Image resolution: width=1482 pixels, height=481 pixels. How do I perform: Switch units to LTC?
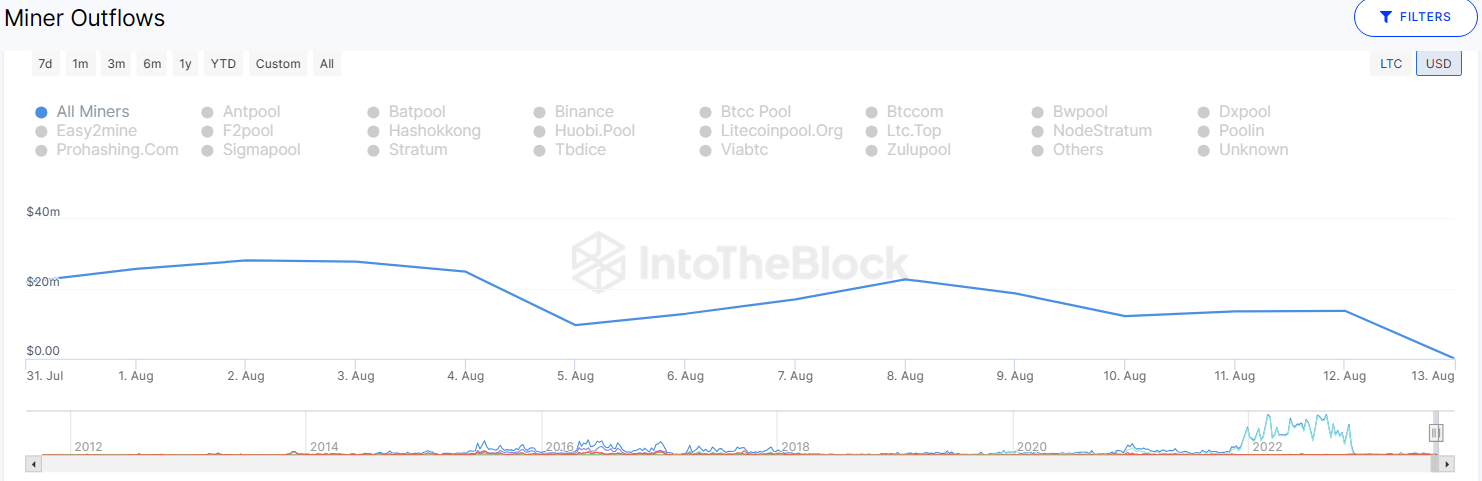pos(1391,64)
